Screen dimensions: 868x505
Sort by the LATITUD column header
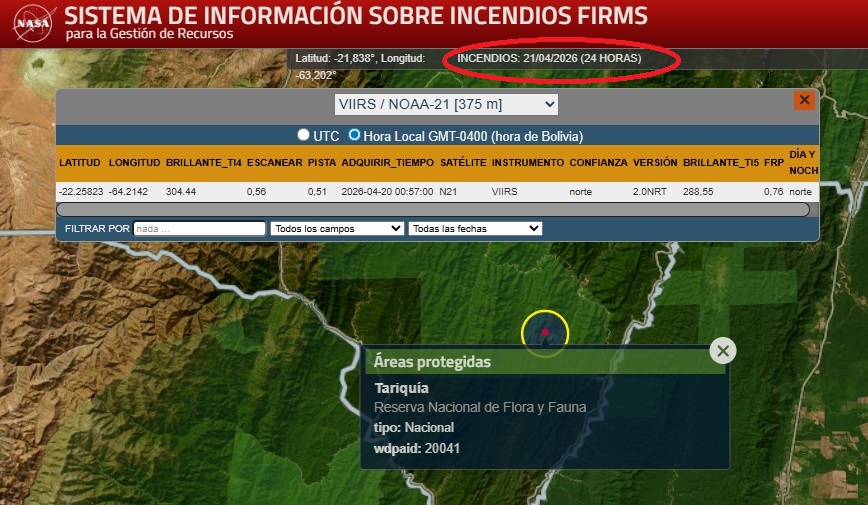pos(80,162)
